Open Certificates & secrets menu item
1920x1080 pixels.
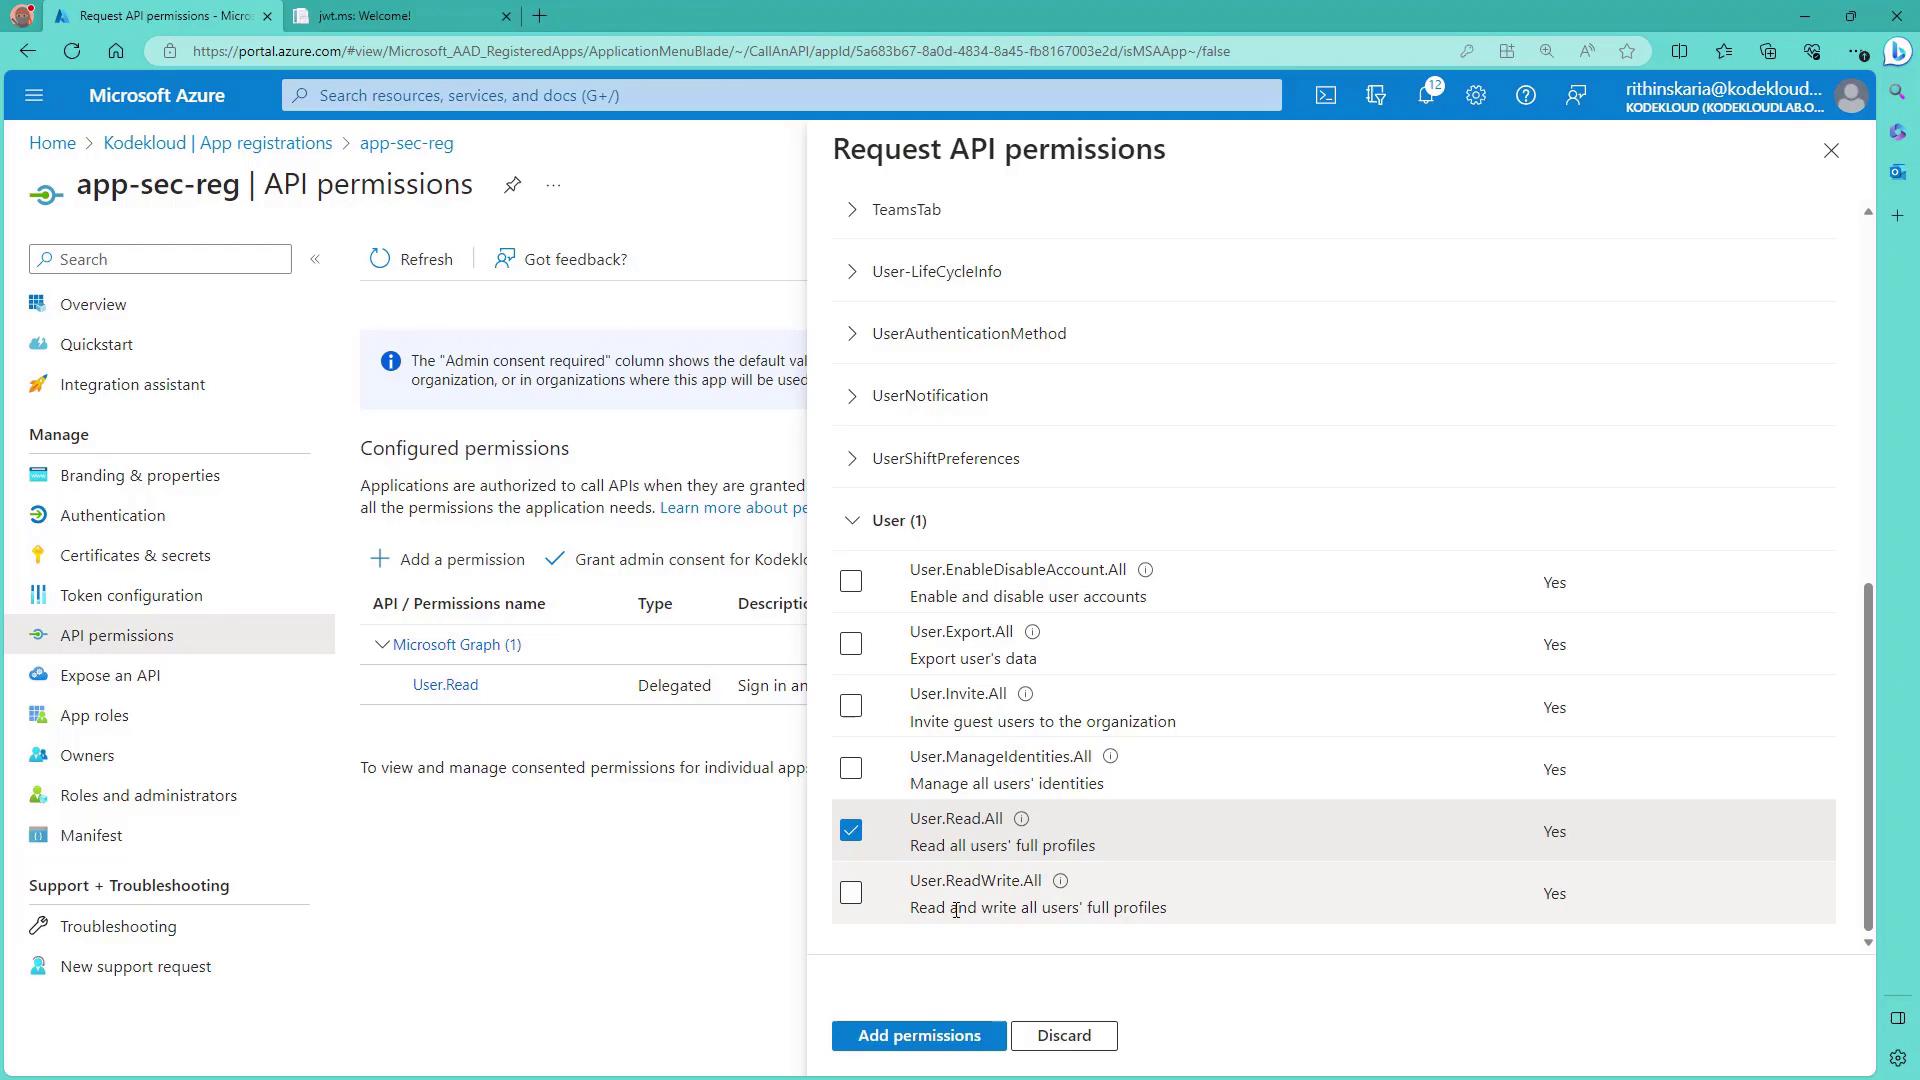135,556
